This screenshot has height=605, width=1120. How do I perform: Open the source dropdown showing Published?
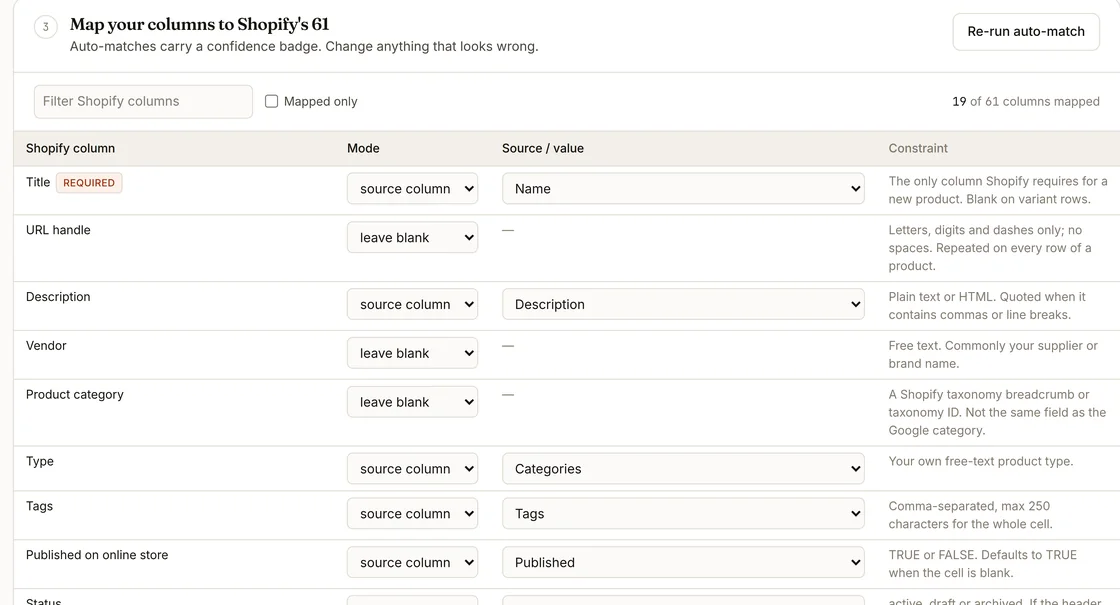coord(683,562)
